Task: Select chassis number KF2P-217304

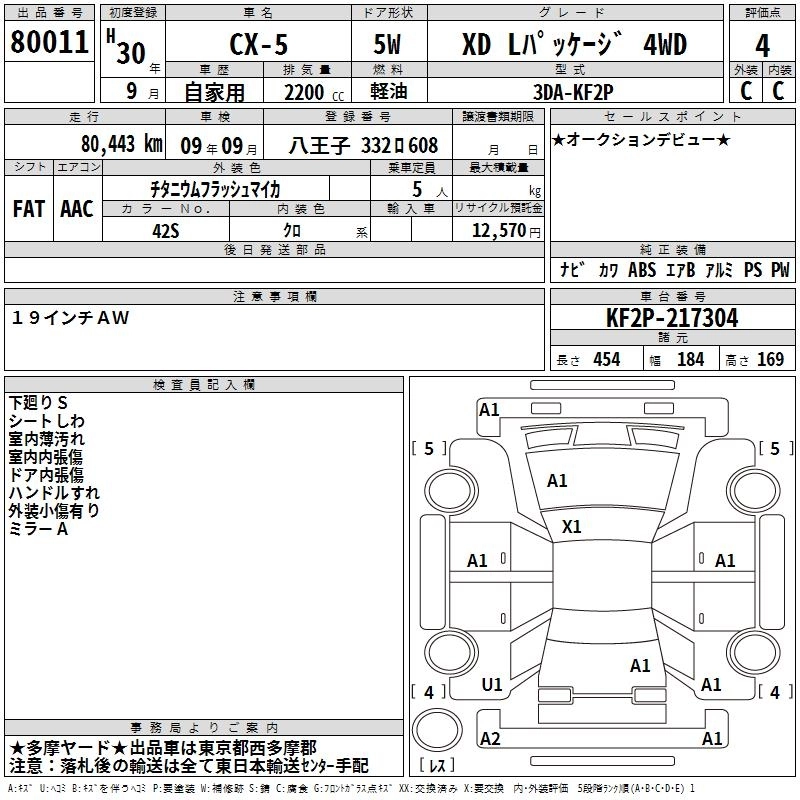Action: (672, 318)
